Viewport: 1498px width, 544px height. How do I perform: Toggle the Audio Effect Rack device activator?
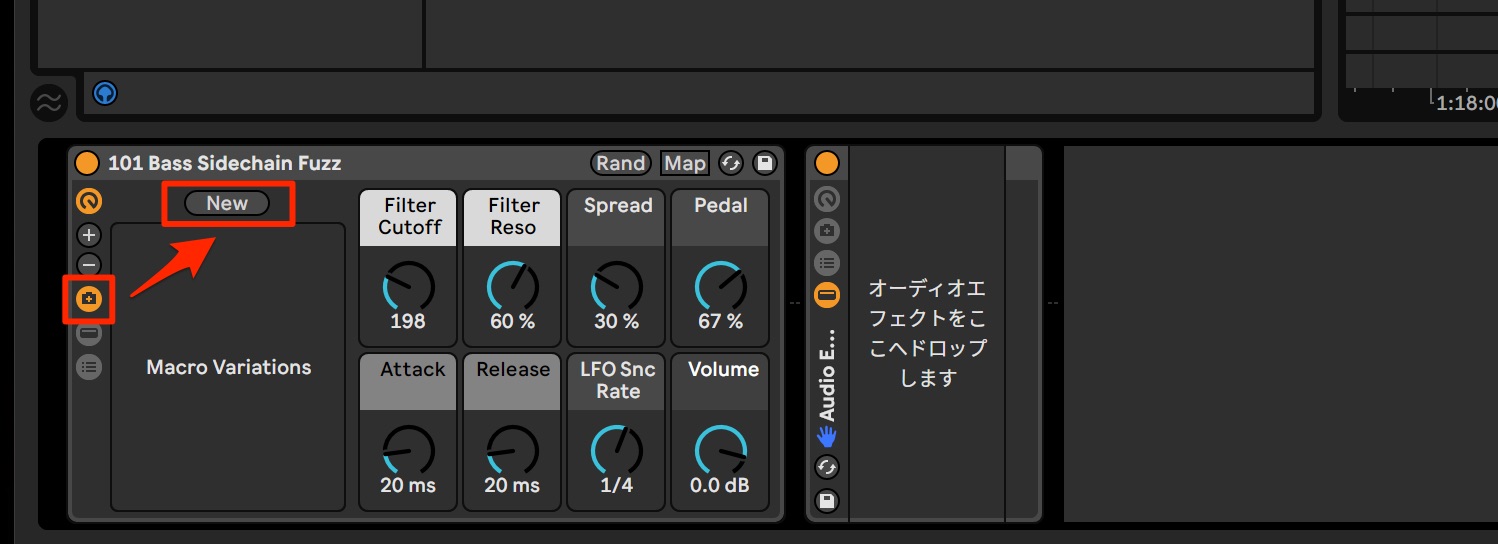pos(827,163)
